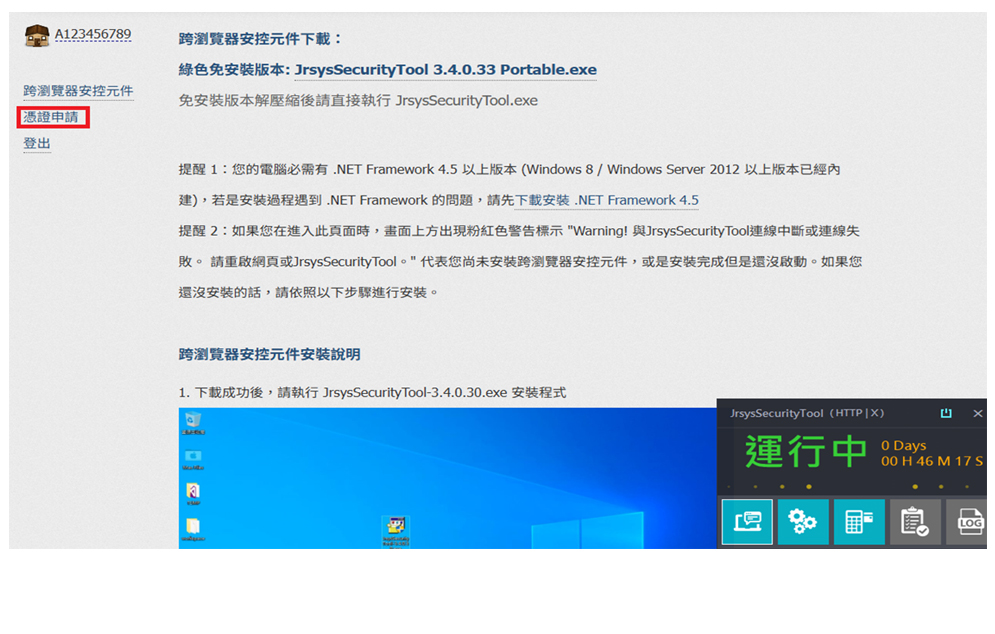
Task: Close the JrsysSecurityTool panel with X
Action: pos(977,413)
